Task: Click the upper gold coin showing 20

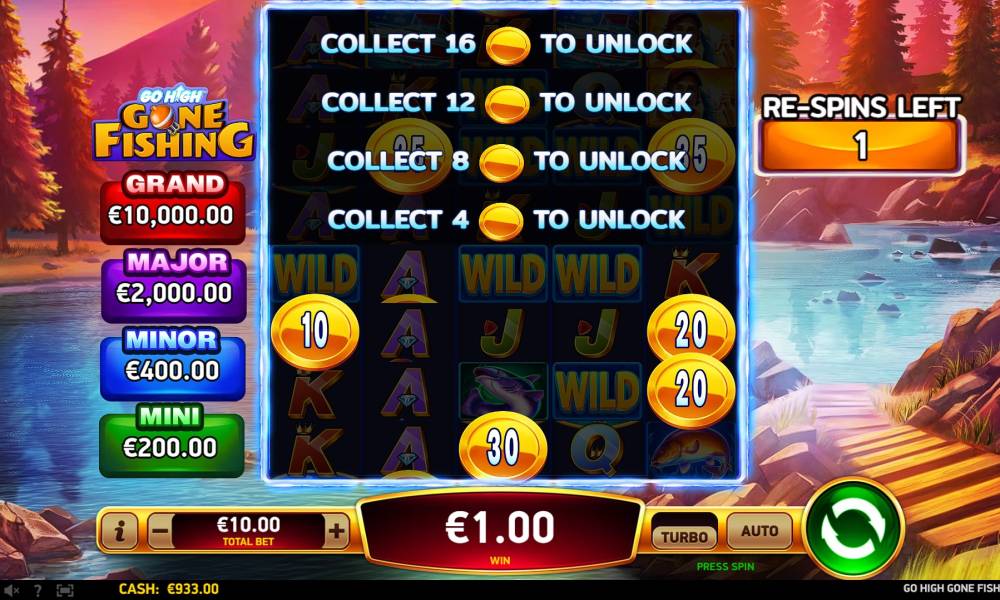Action: click(x=691, y=330)
